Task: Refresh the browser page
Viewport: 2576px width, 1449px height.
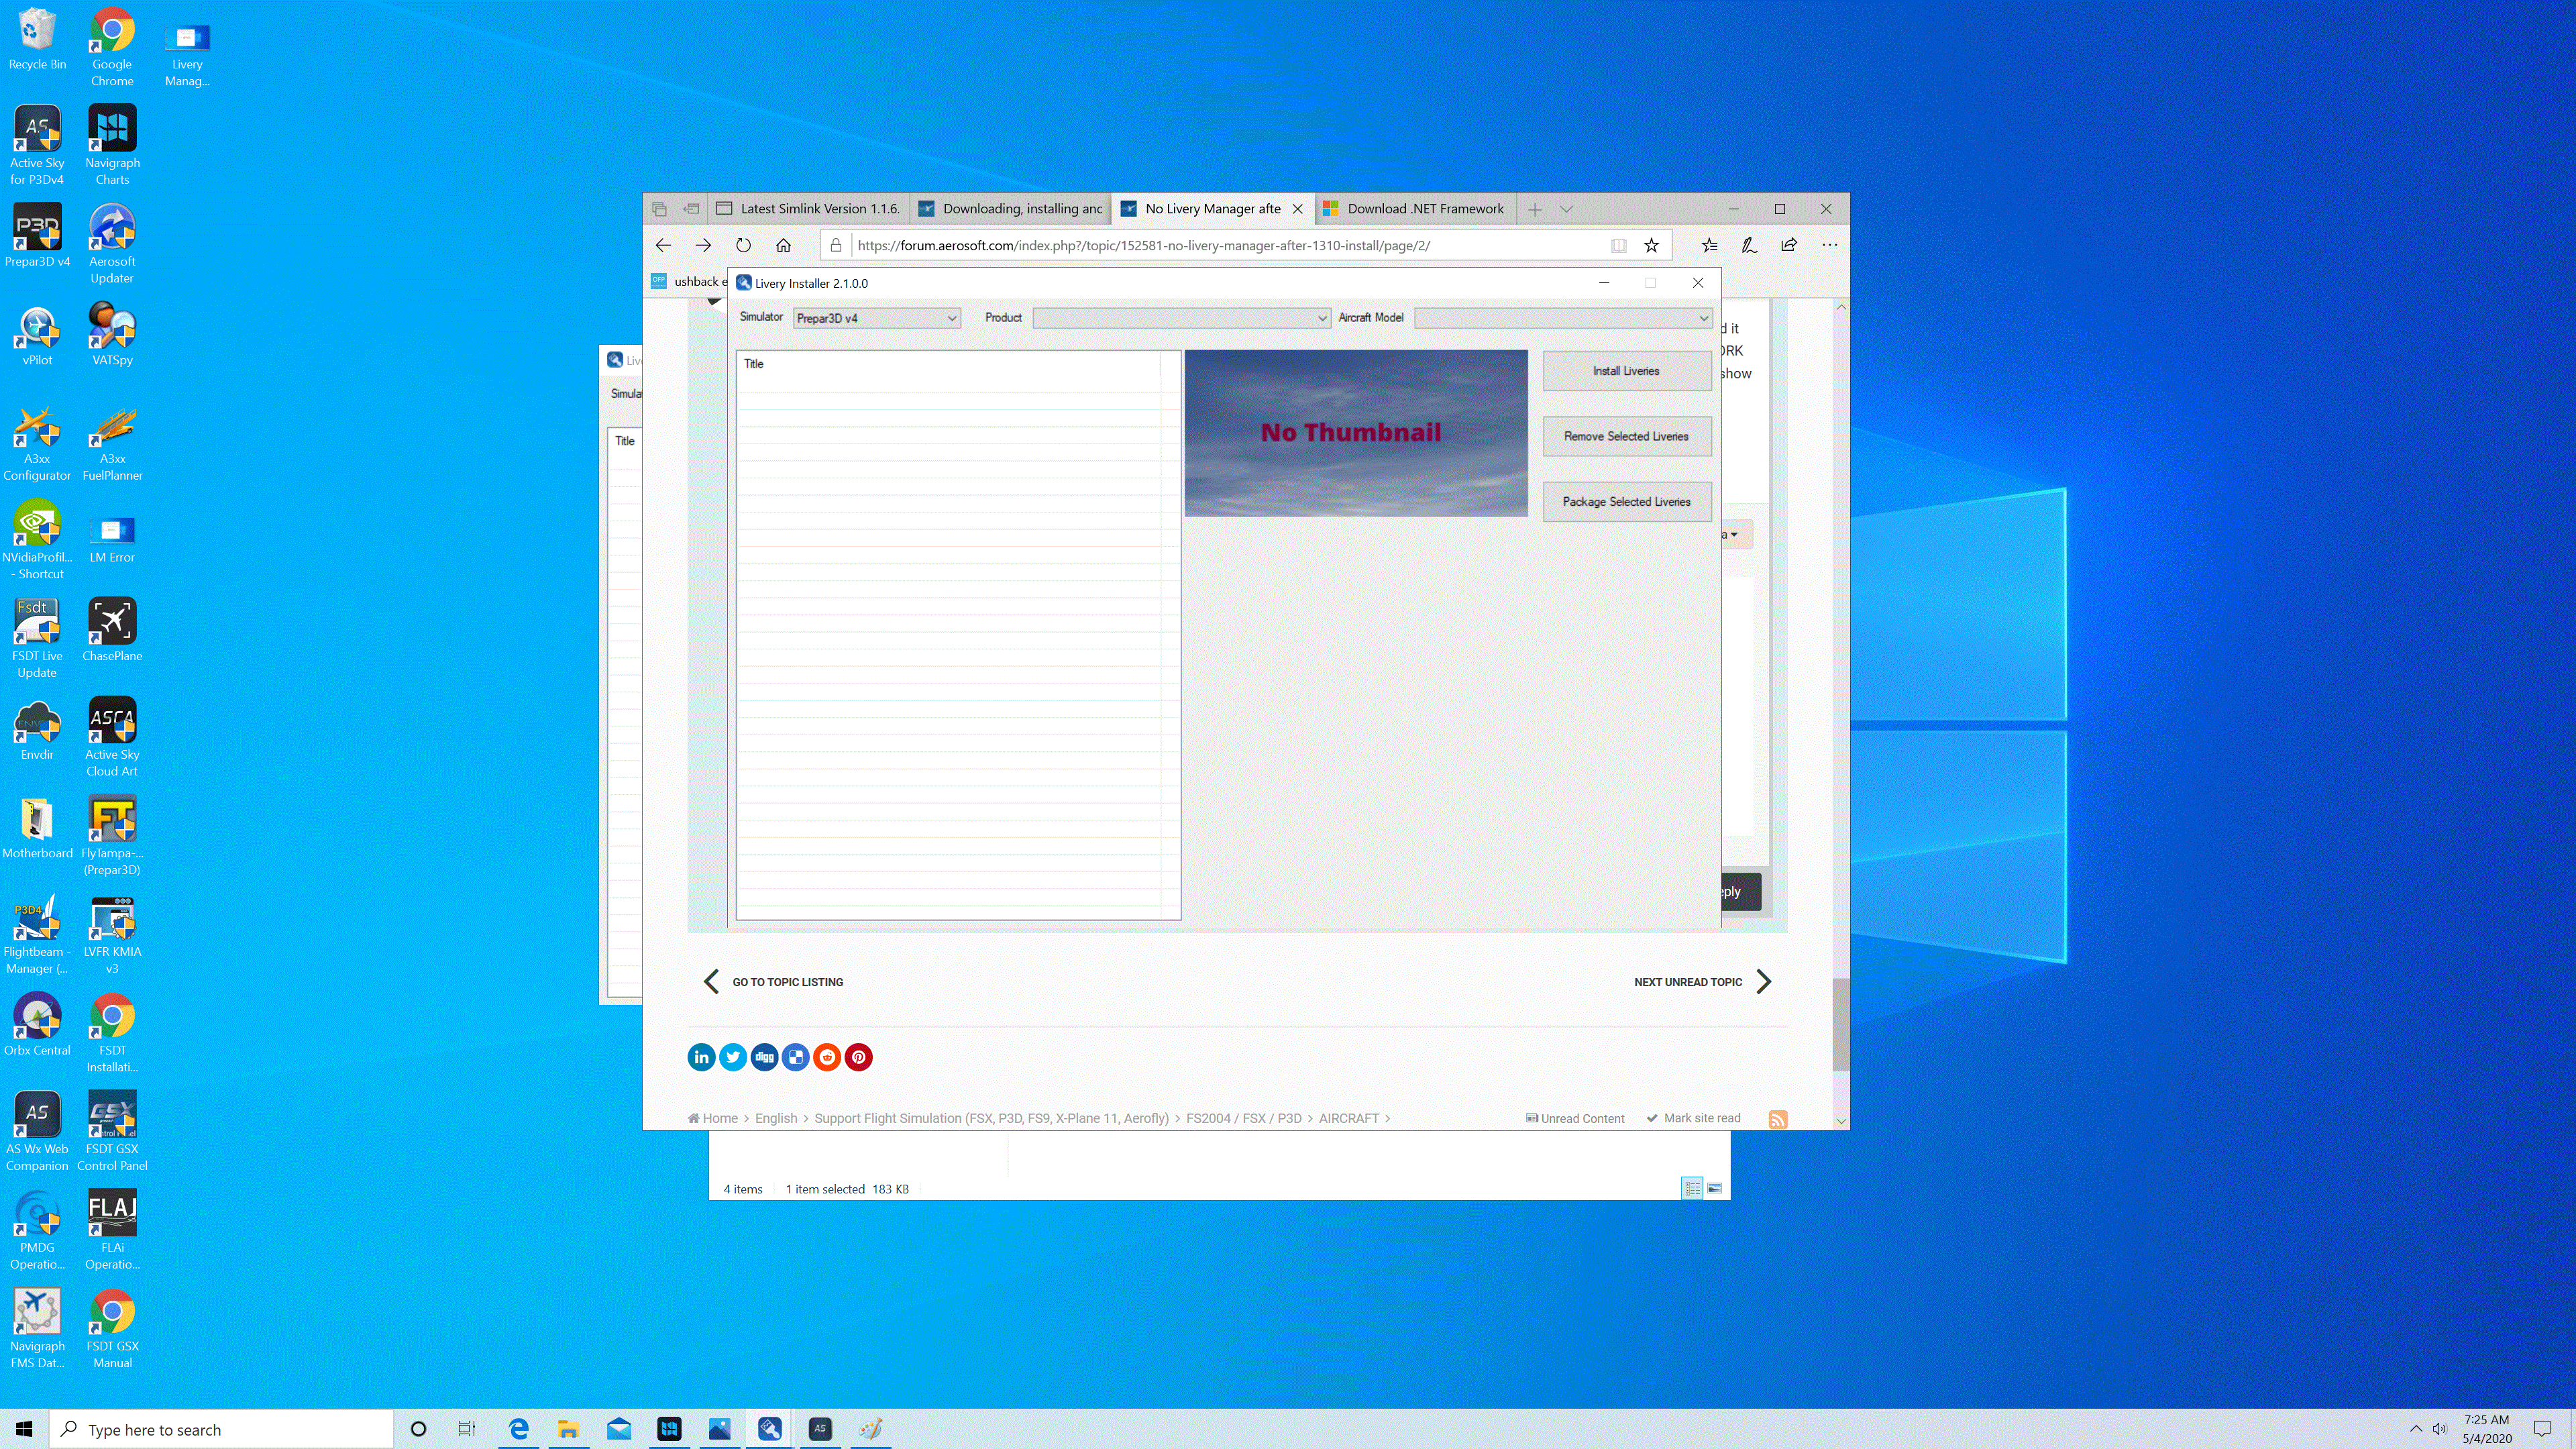Action: [x=743, y=245]
